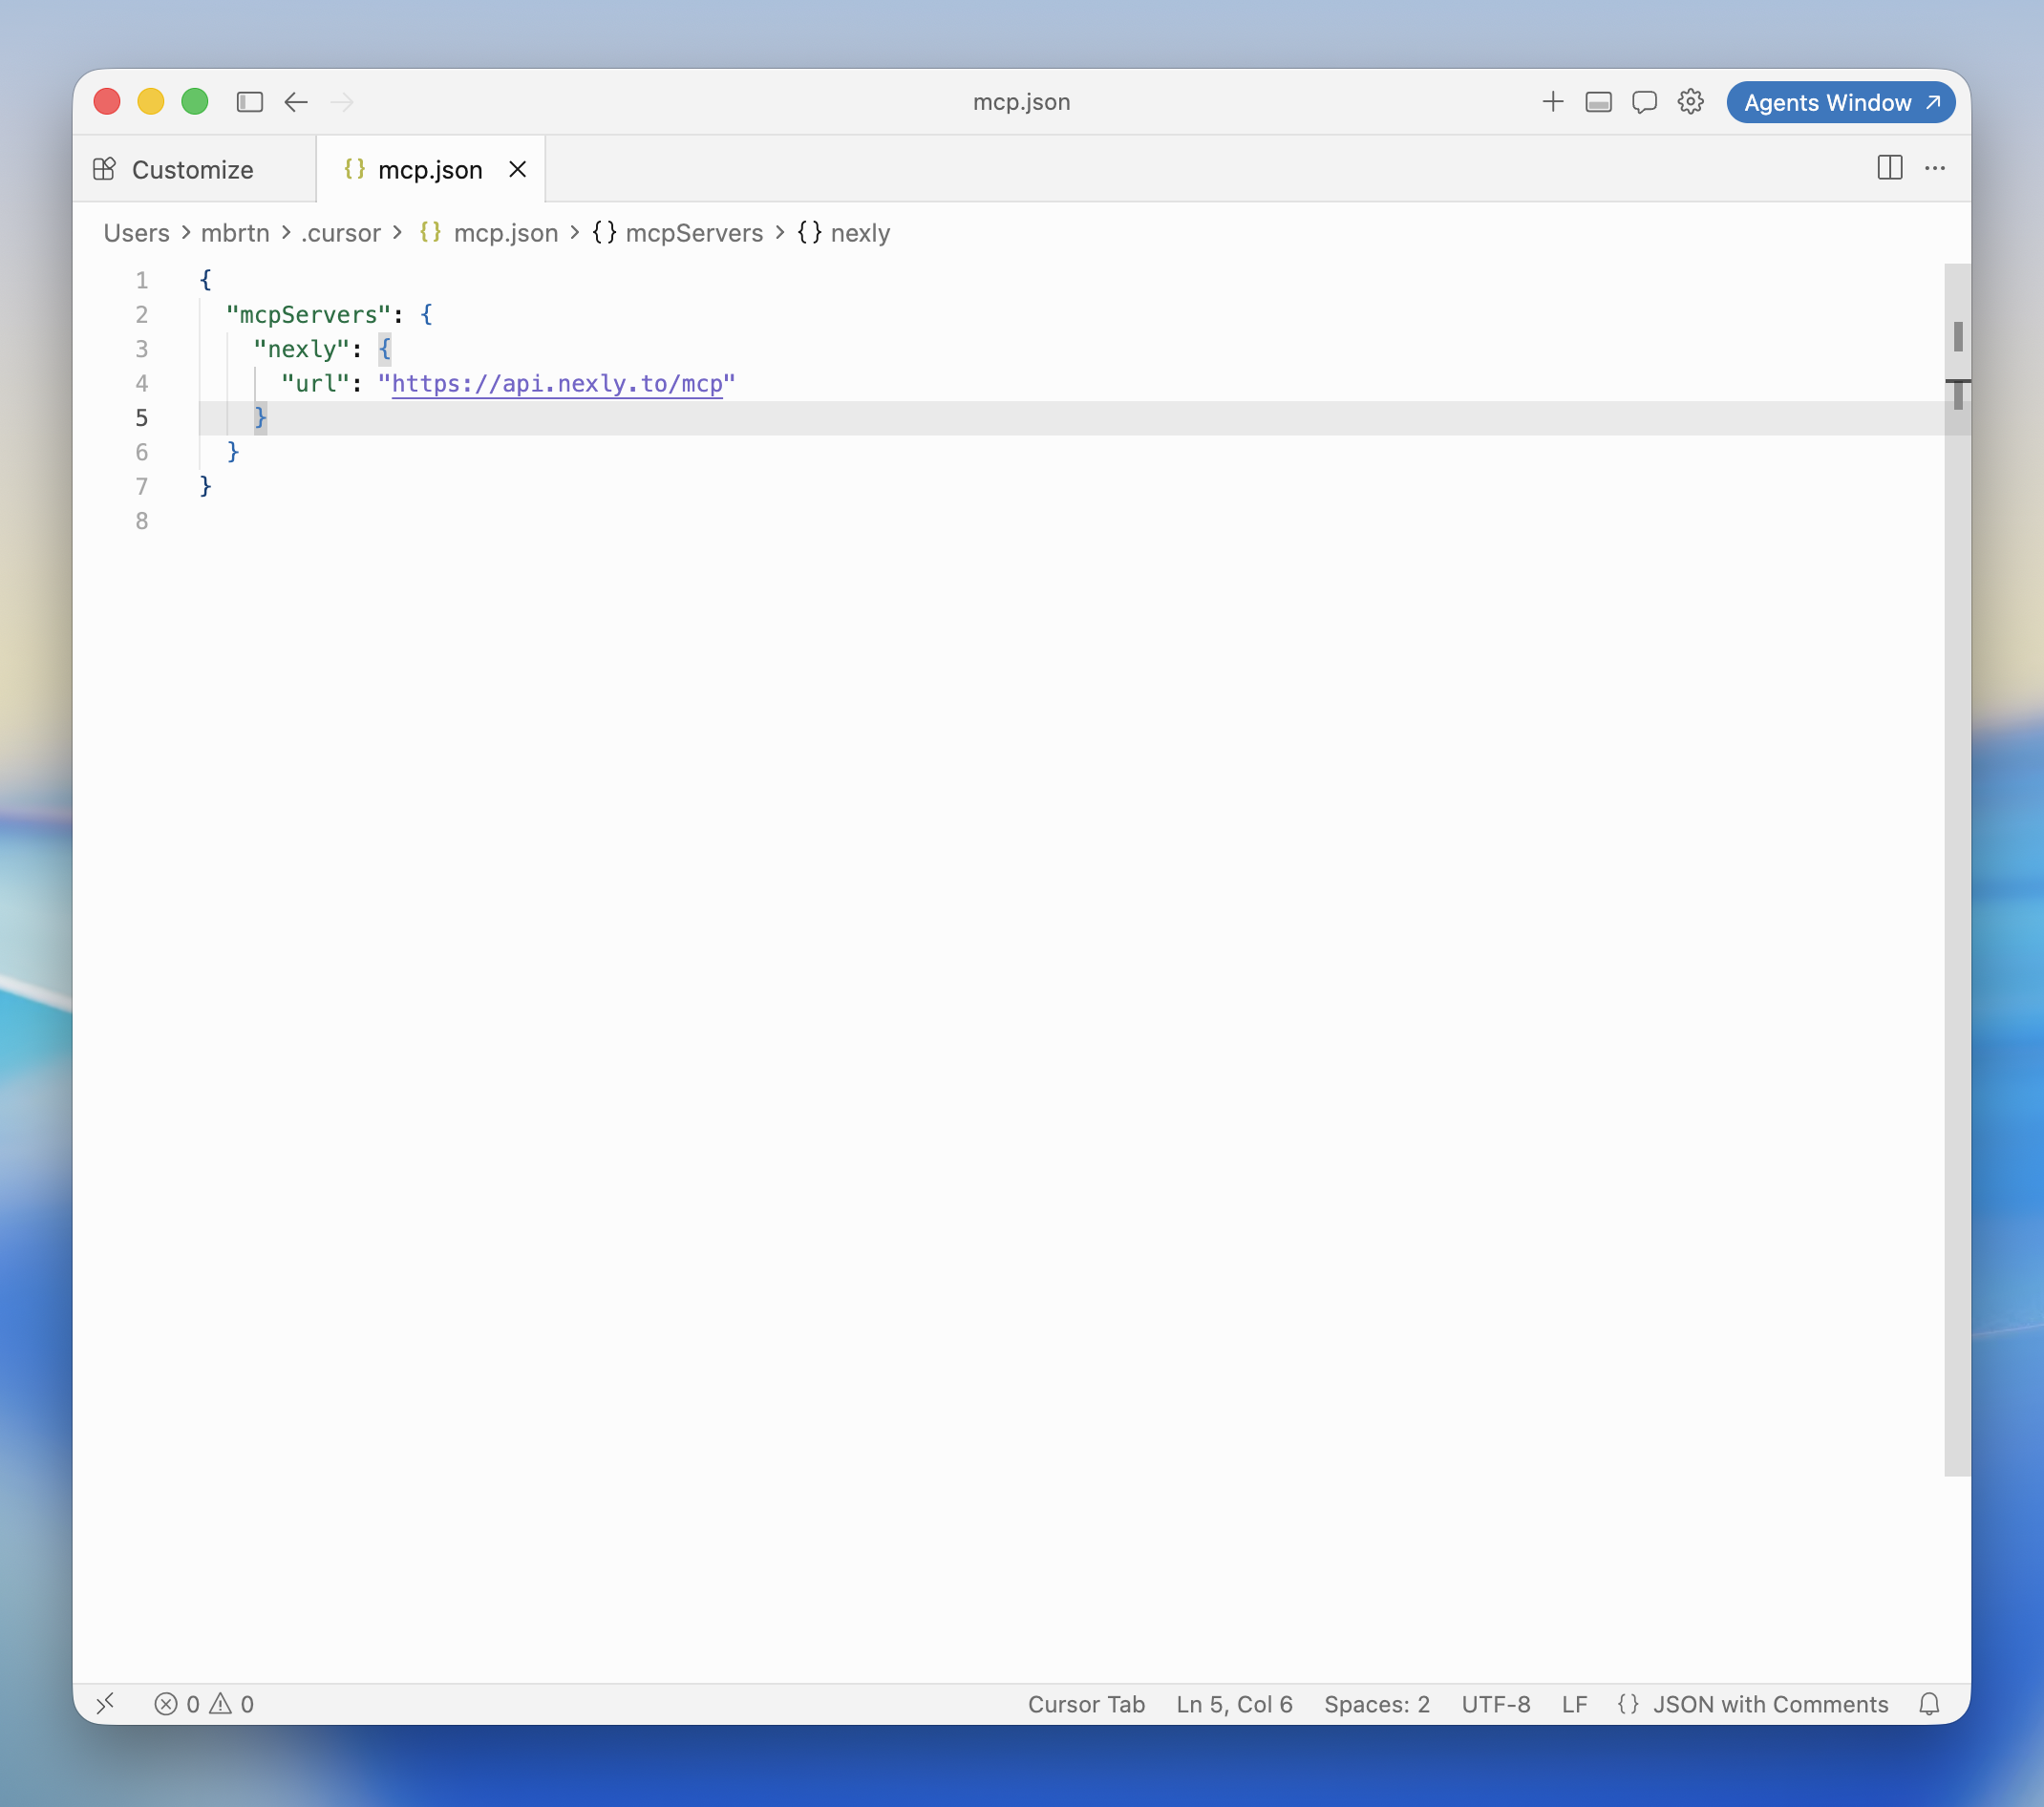Open the Agents Window button
Screen dimensions: 2044x1807
coord(1841,102)
